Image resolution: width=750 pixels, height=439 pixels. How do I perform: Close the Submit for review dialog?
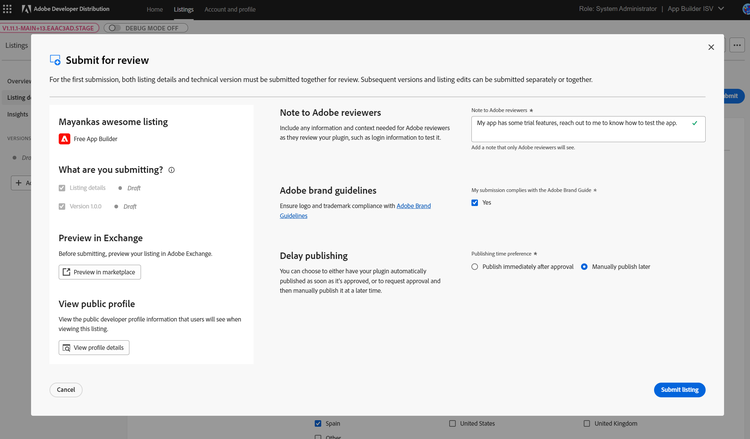coord(711,47)
